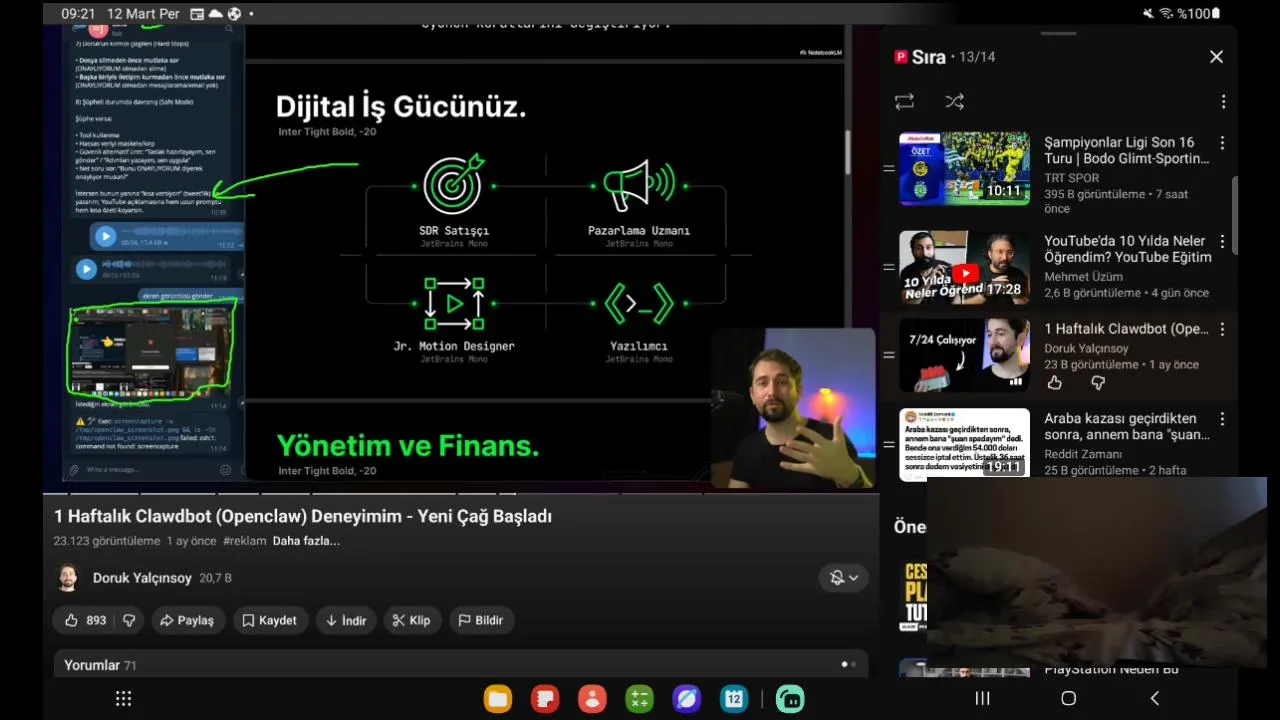
Task: Toggle repeat in the Sıra queue
Action: click(904, 102)
